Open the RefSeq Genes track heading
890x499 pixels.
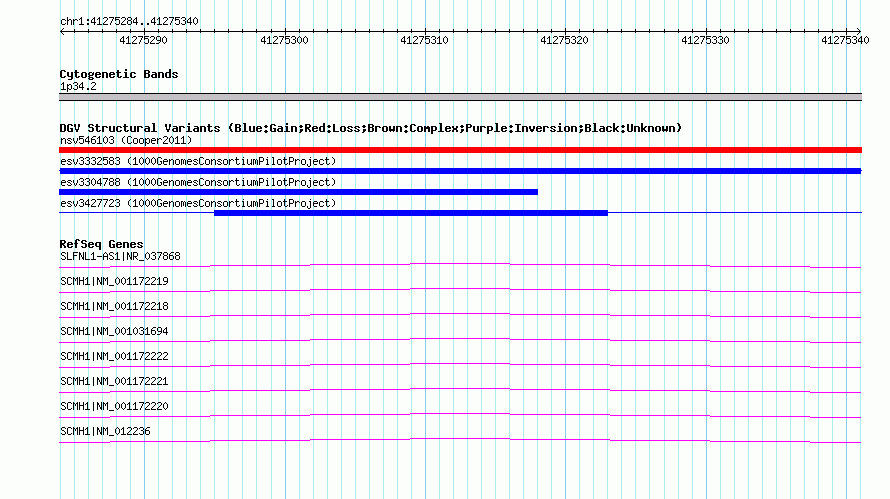[x=102, y=244]
